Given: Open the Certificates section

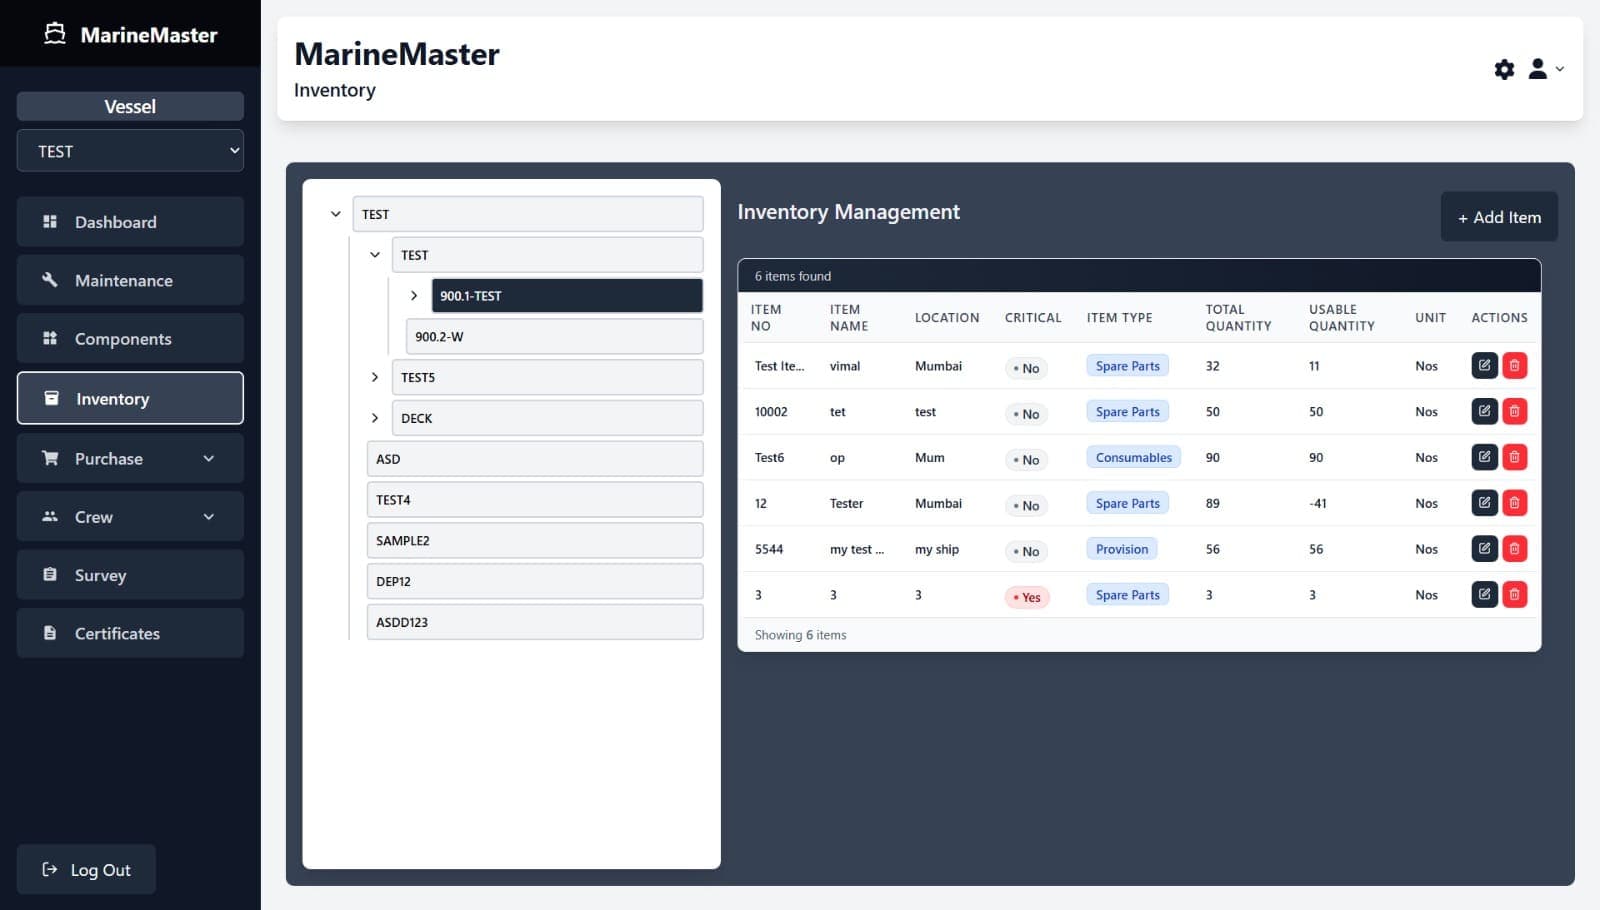Looking at the screenshot, I should [117, 632].
